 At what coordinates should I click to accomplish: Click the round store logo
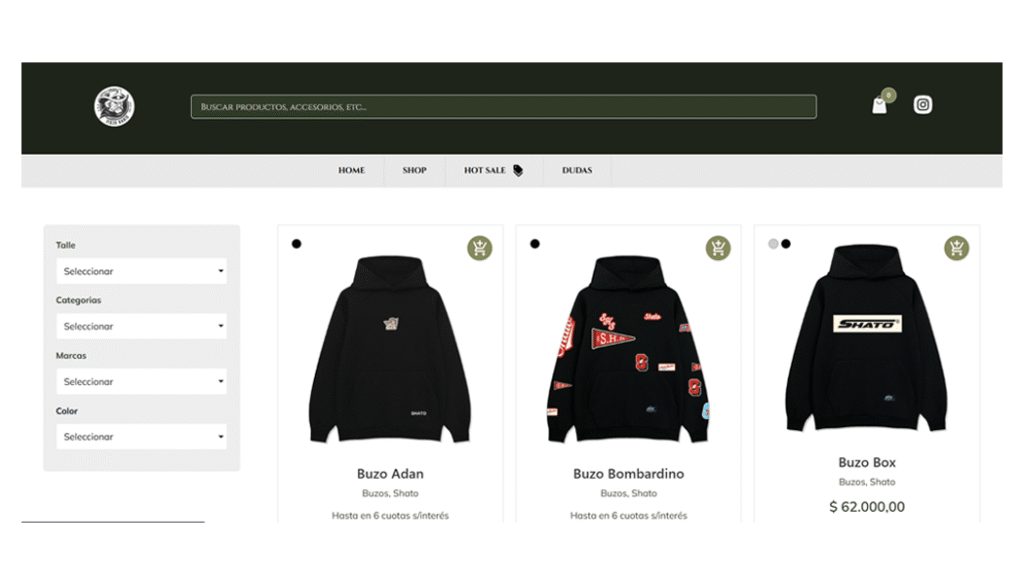tap(114, 106)
